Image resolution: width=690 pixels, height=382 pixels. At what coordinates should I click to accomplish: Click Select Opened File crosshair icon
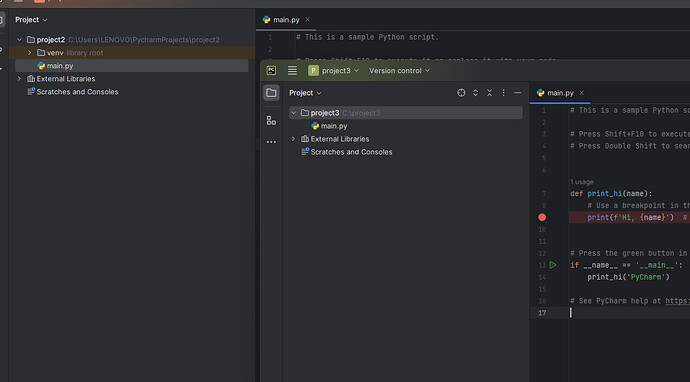[461, 93]
